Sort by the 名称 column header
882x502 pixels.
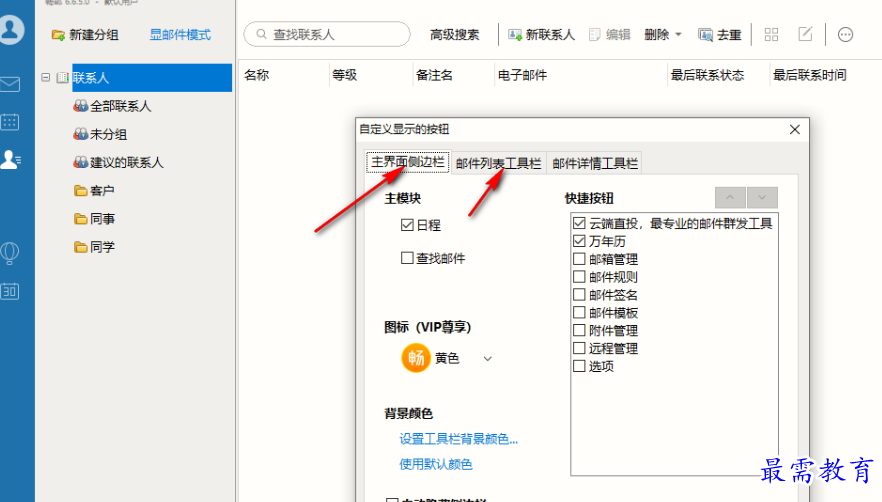tap(256, 75)
